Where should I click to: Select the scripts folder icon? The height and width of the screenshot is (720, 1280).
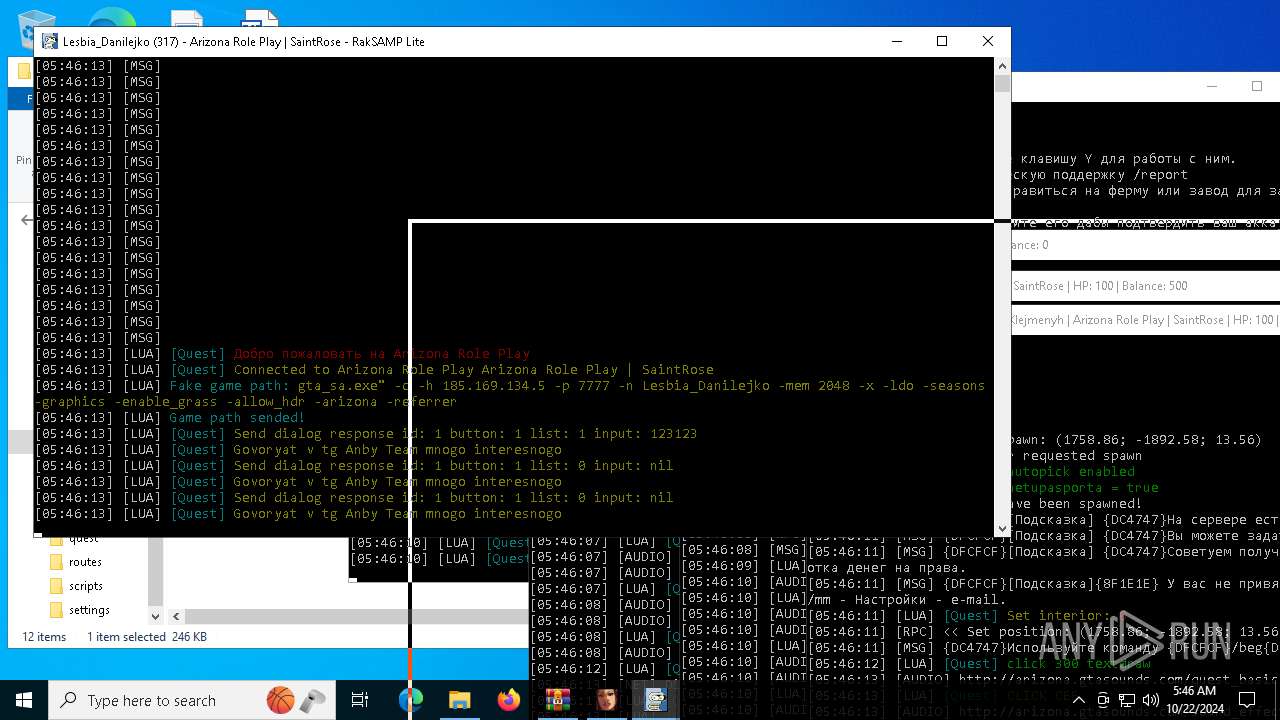56,586
